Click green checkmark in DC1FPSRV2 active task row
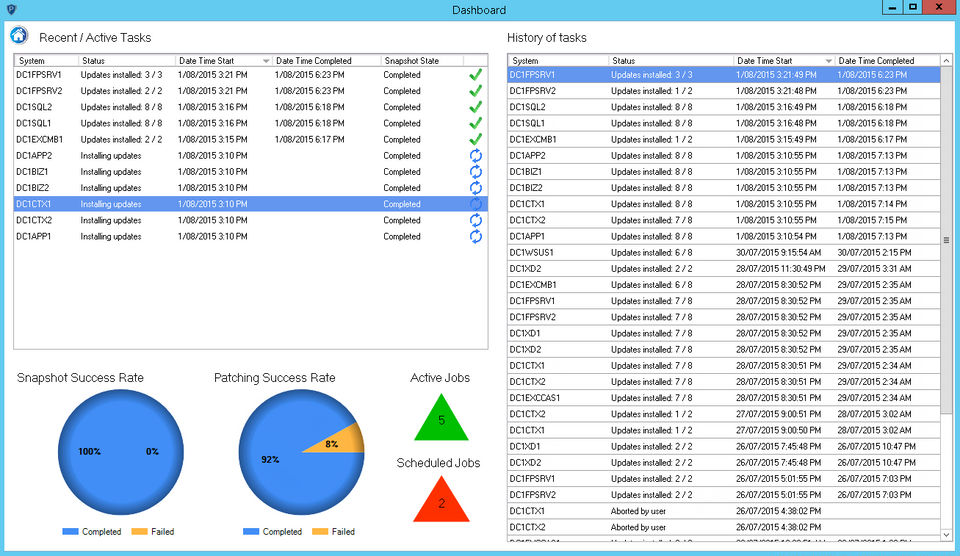This screenshot has width=960, height=556. pyautogui.click(x=475, y=91)
